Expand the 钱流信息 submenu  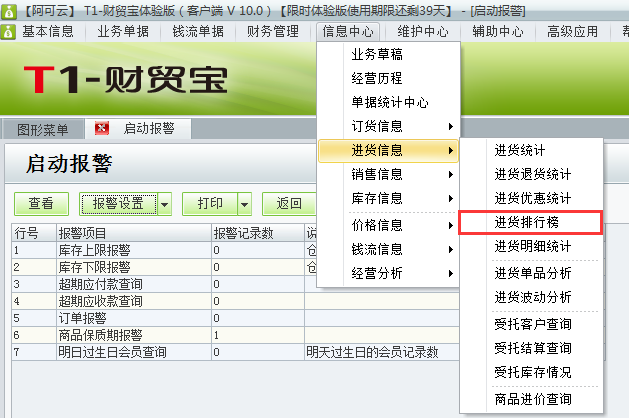pyautogui.click(x=388, y=249)
